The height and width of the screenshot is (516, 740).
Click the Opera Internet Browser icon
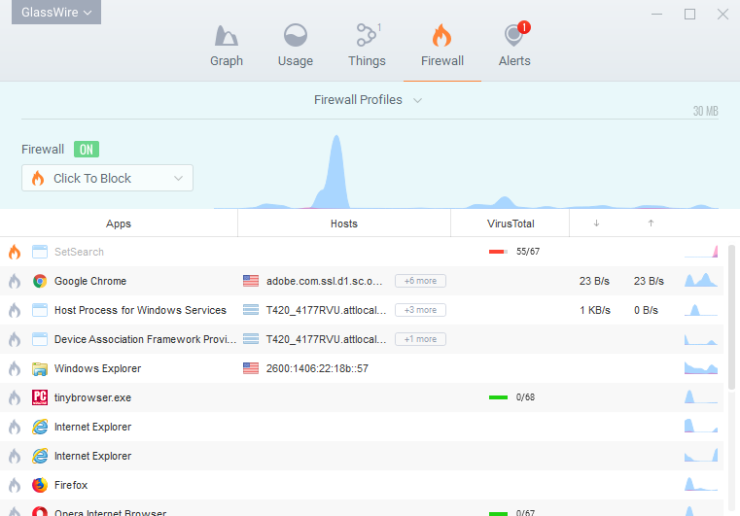click(x=40, y=511)
